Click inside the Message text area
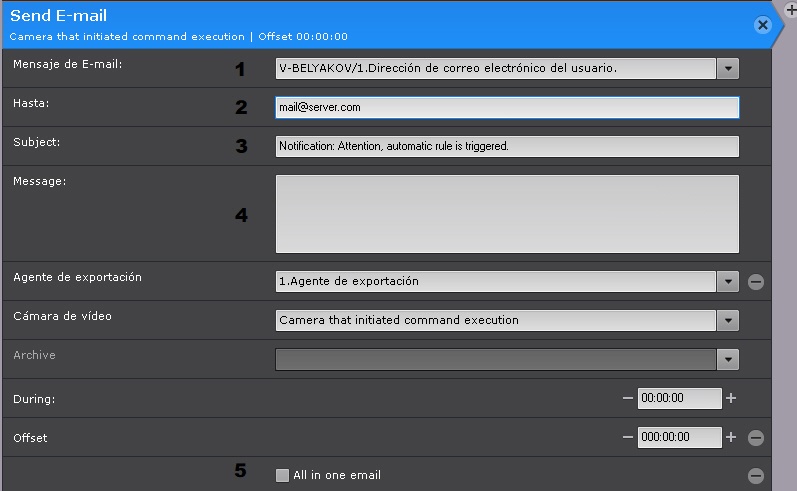 coord(507,213)
